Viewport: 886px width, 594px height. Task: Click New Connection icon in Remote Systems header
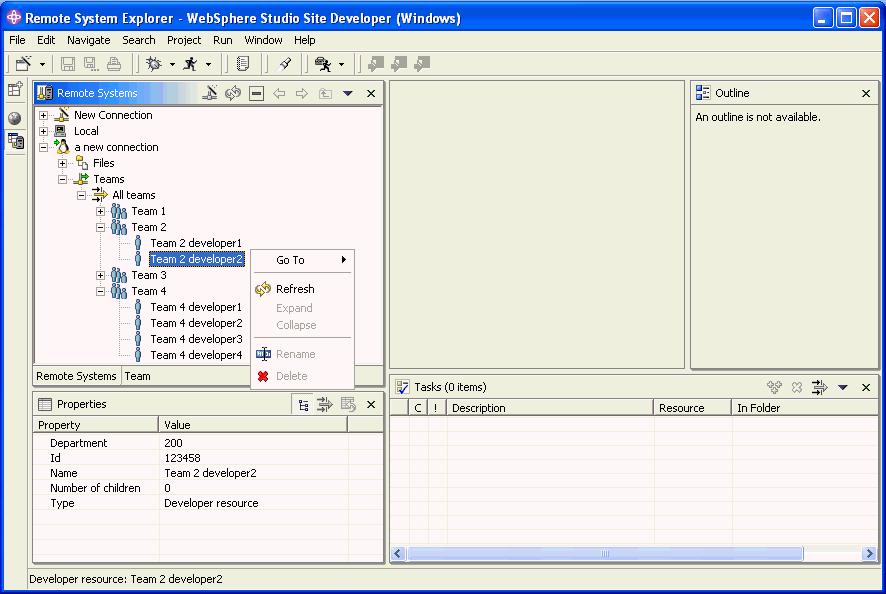click(210, 93)
